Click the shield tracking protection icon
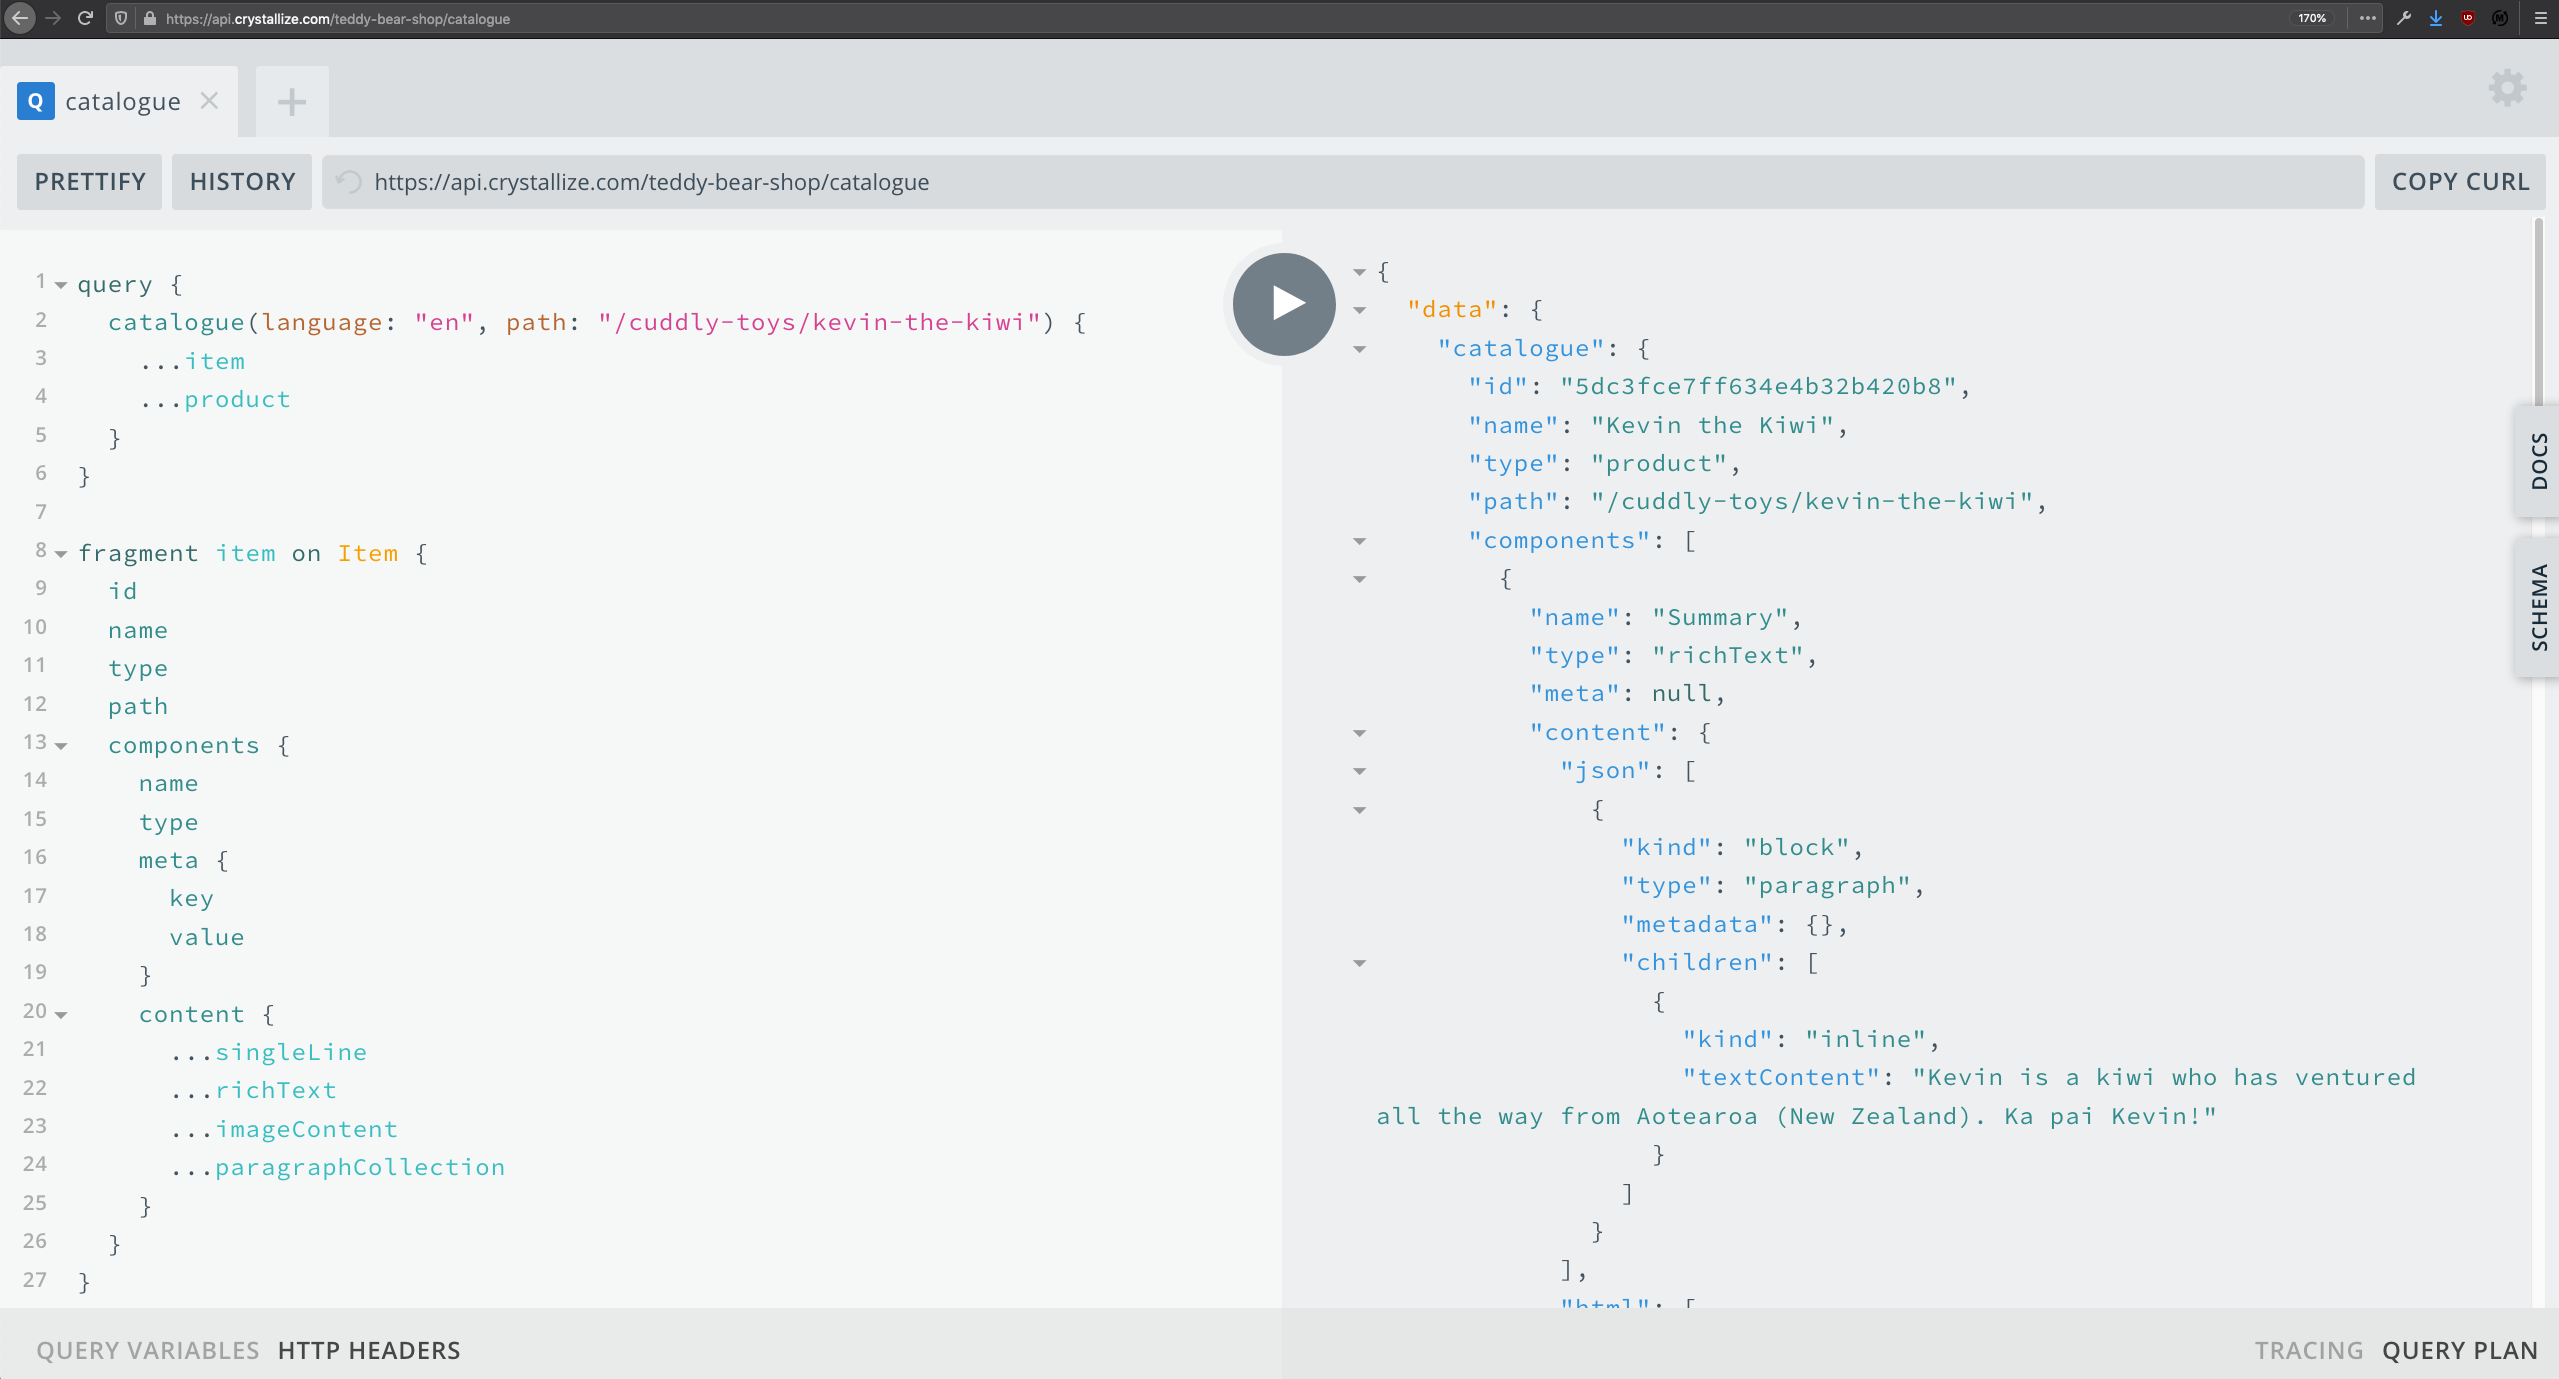Image resolution: width=2559 pixels, height=1379 pixels. [121, 18]
